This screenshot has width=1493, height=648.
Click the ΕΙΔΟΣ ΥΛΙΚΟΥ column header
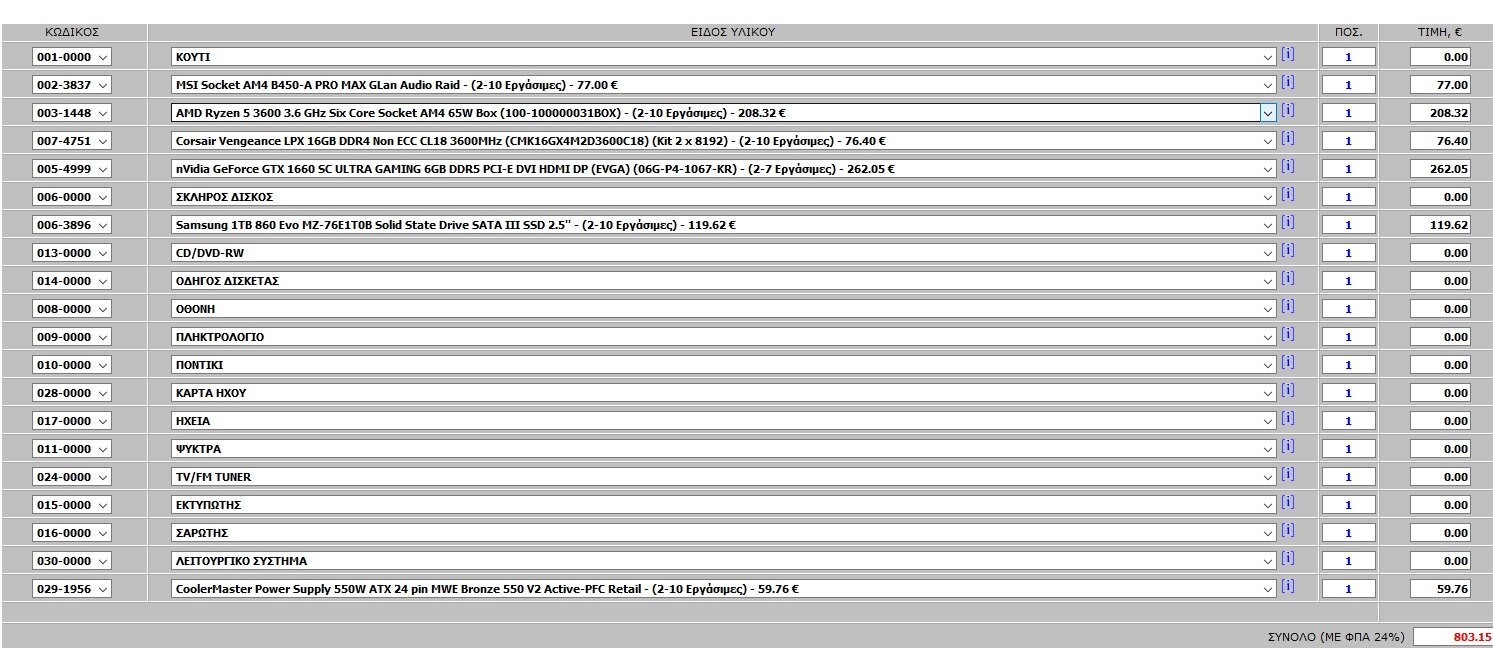[x=733, y=32]
